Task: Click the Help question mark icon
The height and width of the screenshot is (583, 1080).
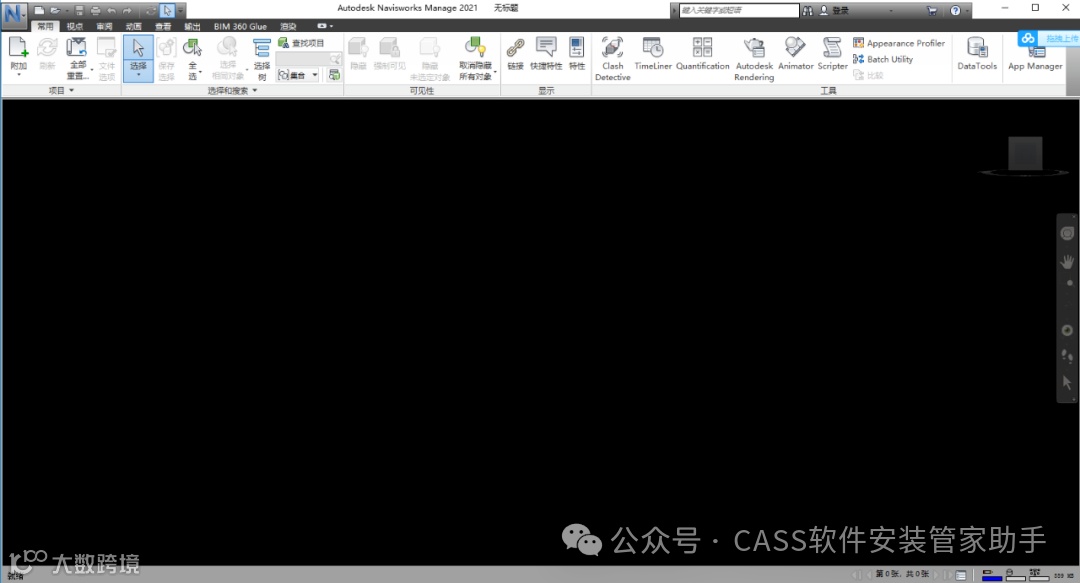Action: (x=955, y=10)
